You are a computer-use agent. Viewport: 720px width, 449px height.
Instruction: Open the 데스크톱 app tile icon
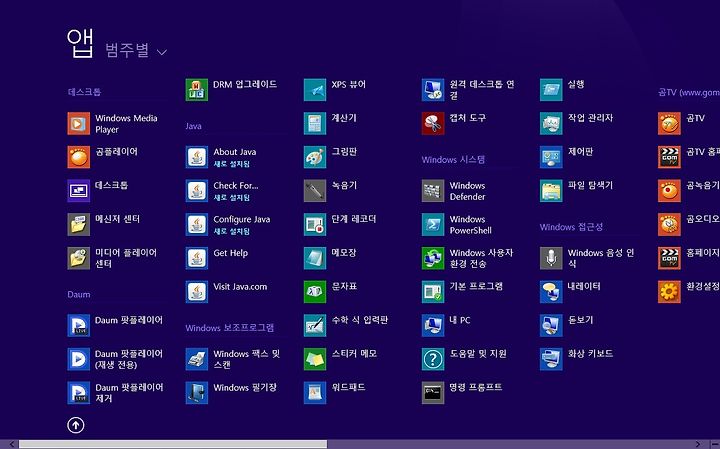79,191
